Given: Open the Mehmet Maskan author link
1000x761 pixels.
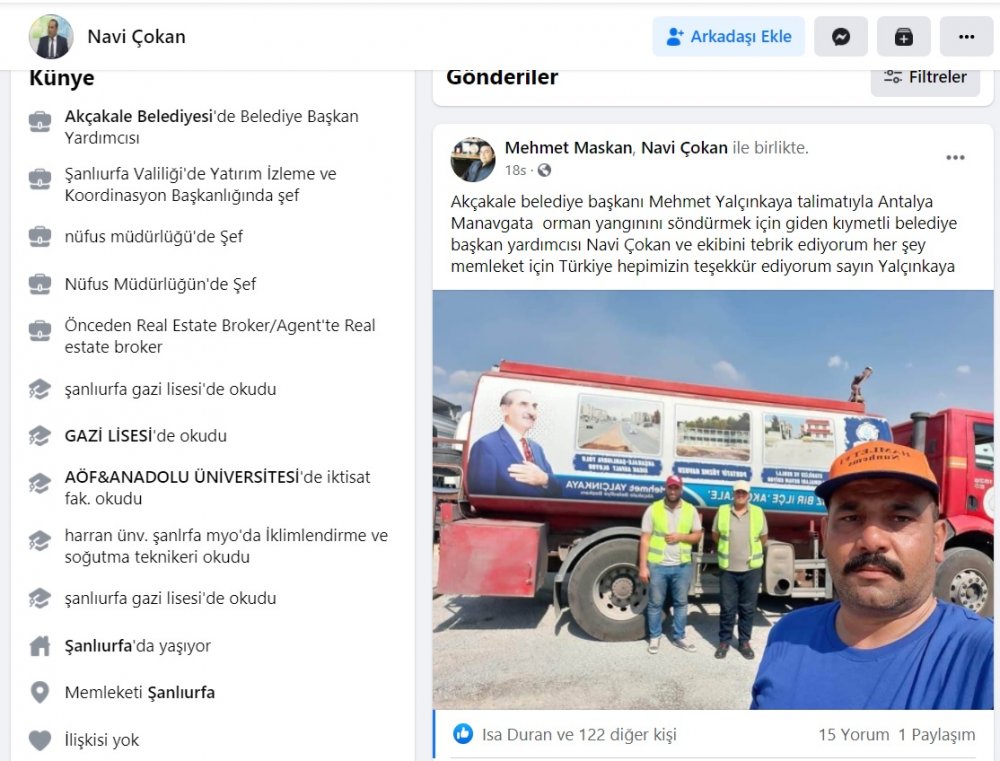Looking at the screenshot, I should coord(568,148).
